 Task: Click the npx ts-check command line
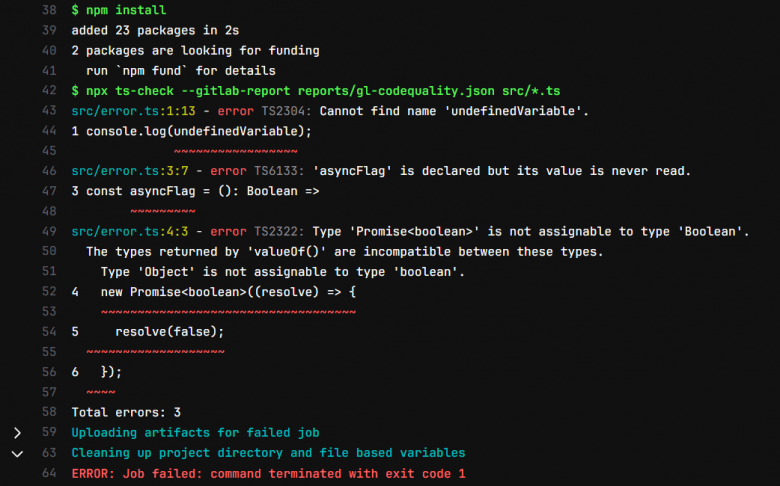pyautogui.click(x=316, y=91)
